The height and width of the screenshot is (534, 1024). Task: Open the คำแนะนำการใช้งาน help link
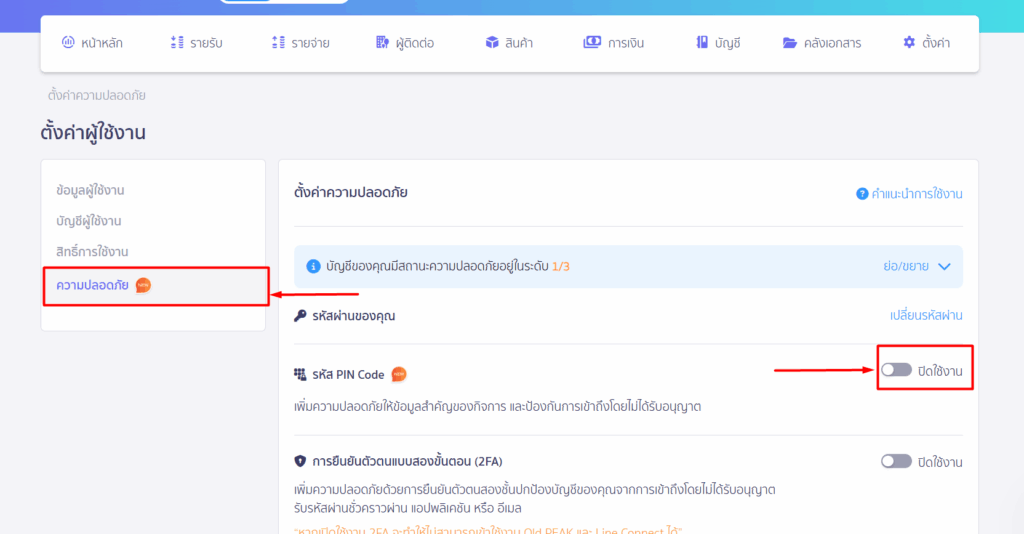click(916, 194)
